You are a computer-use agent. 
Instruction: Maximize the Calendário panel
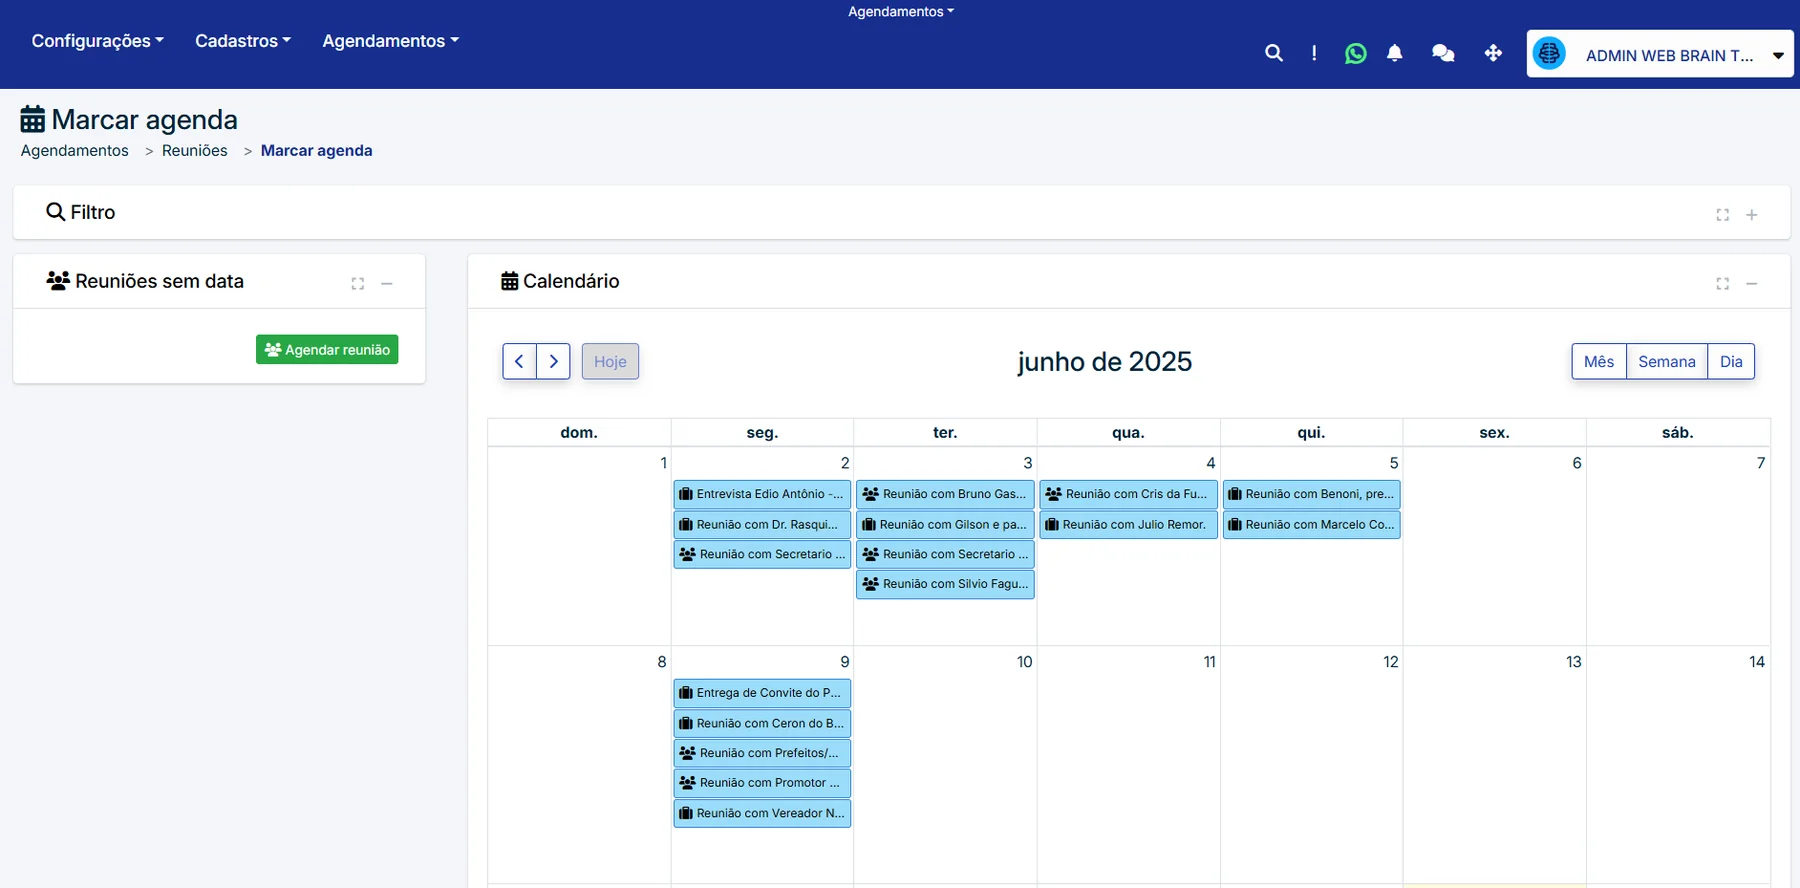click(x=1722, y=284)
